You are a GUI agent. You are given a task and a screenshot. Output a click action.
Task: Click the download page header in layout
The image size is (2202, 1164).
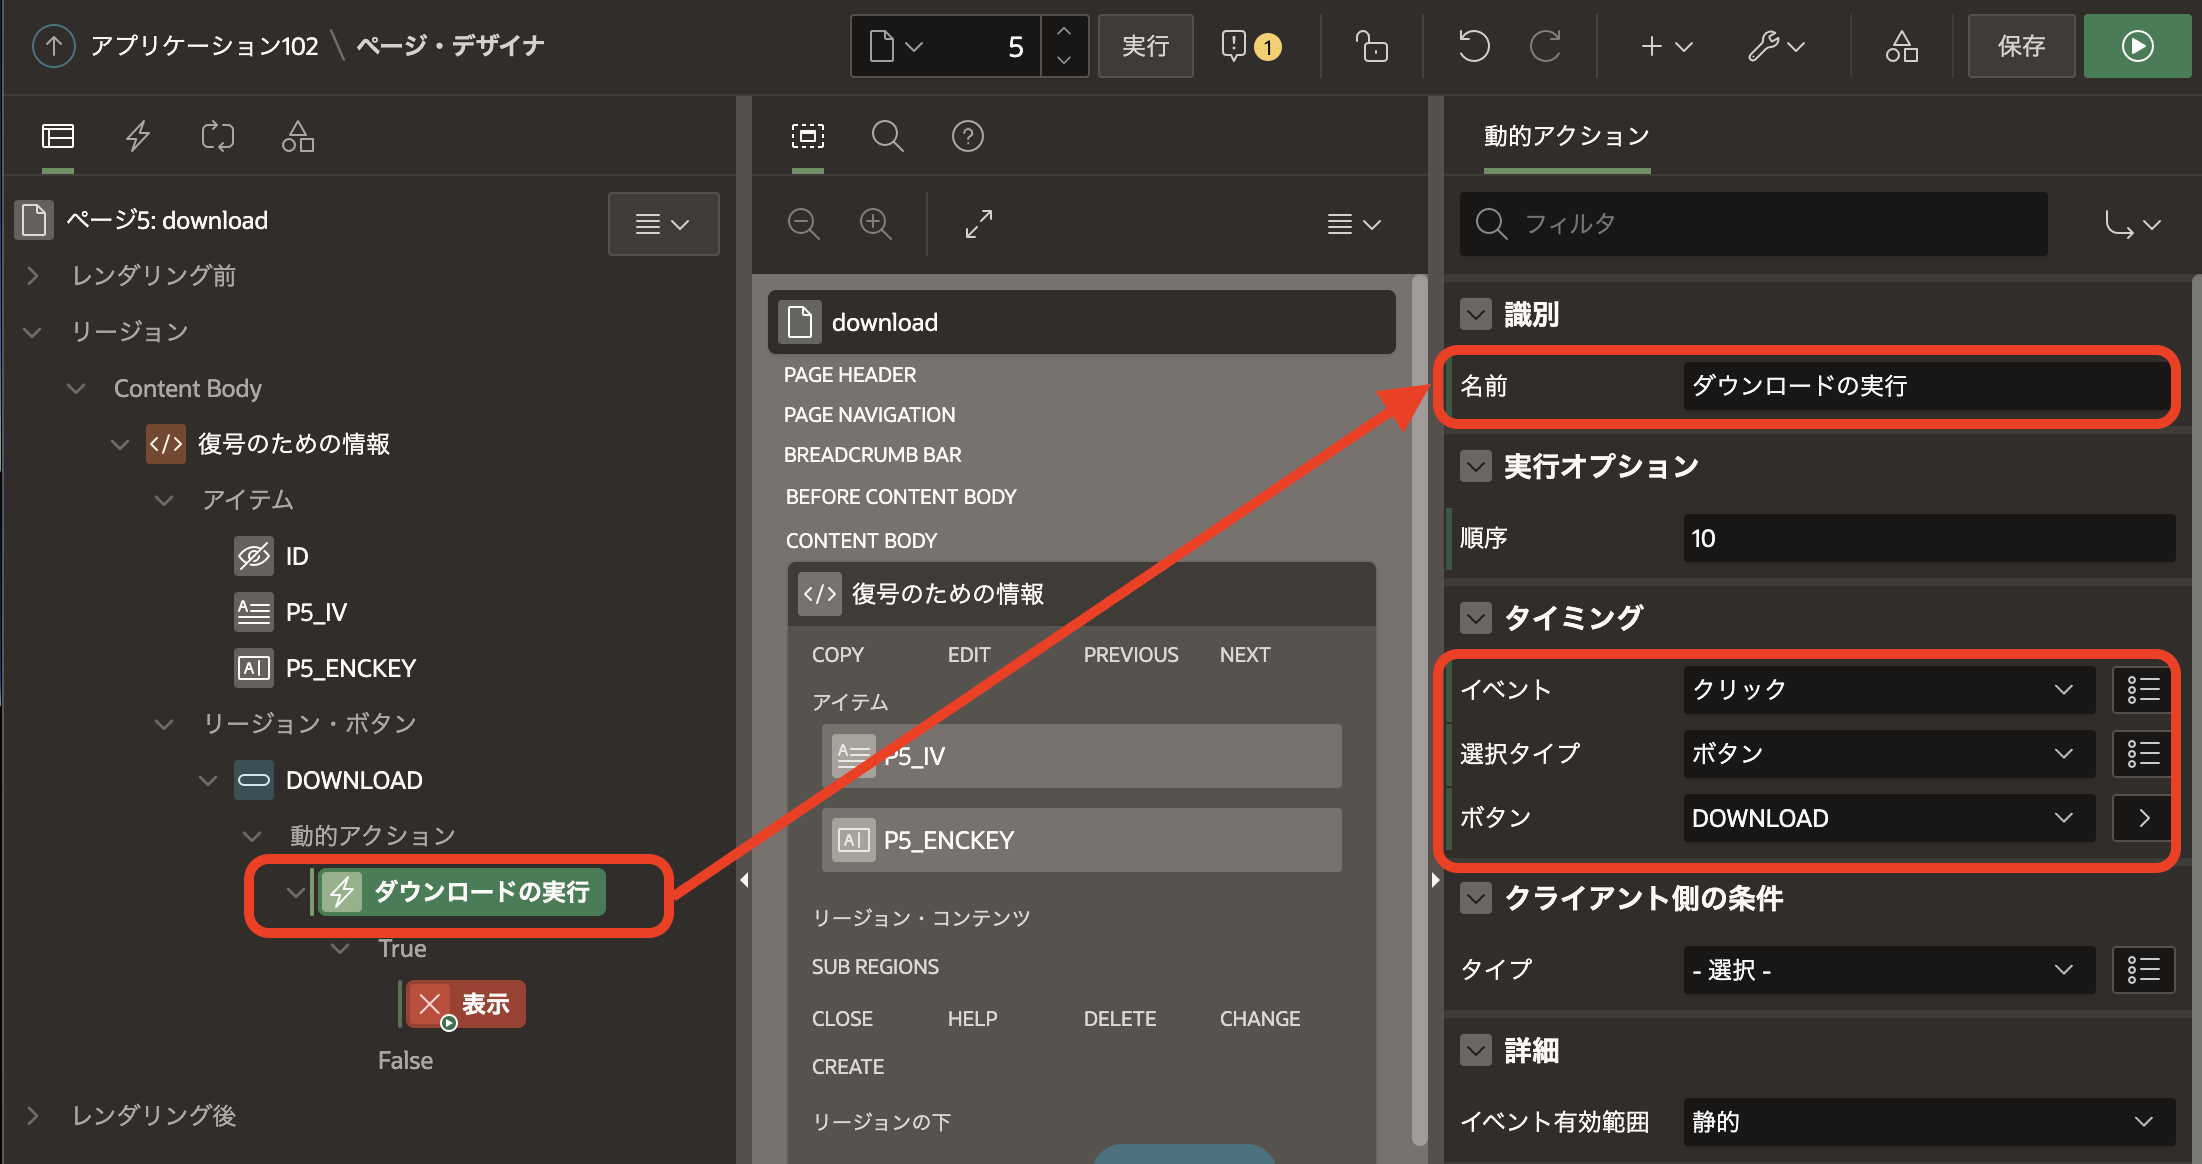pos(1081,322)
